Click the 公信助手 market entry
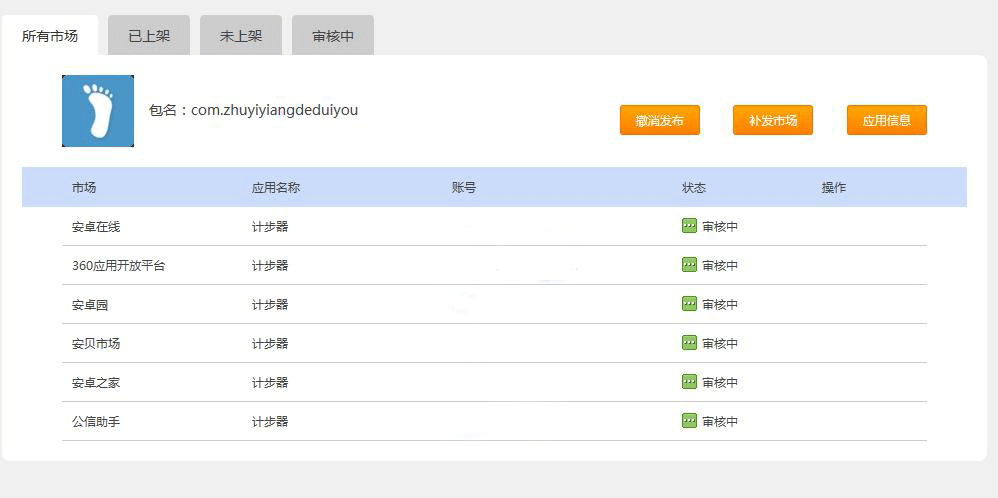Image resolution: width=998 pixels, height=498 pixels. pos(95,422)
